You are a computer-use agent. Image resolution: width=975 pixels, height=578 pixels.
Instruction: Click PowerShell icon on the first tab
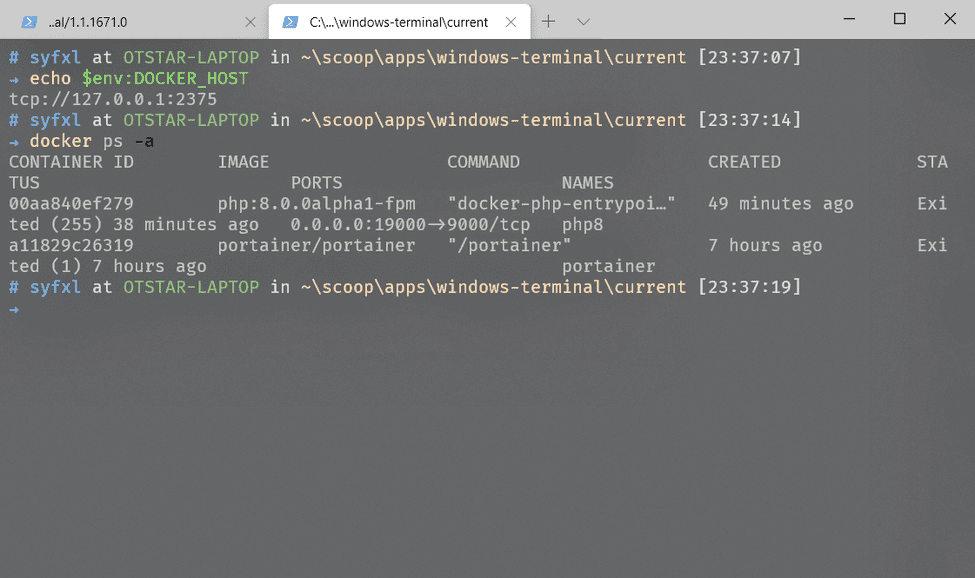click(x=31, y=21)
